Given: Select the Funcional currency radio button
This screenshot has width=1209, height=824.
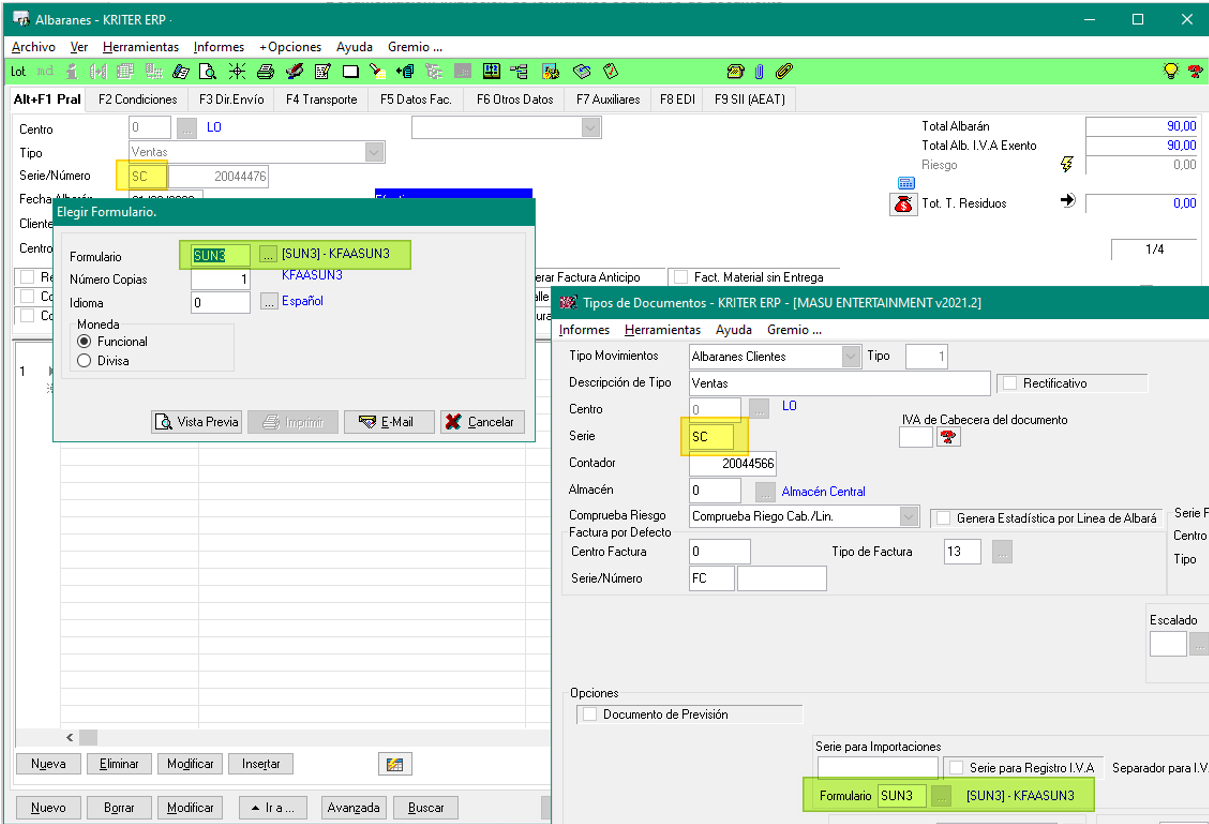Looking at the screenshot, I should 84,342.
